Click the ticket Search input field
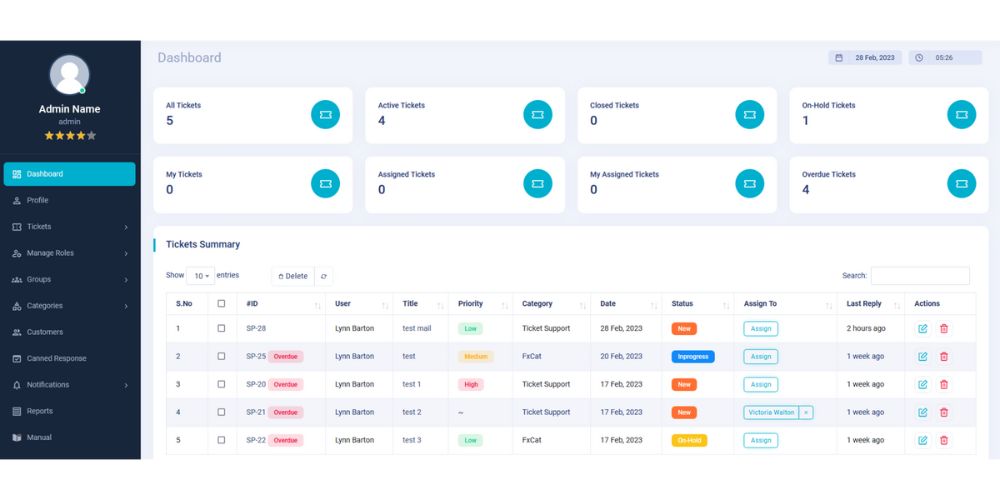Viewport: 1000px width, 500px height. 919,276
